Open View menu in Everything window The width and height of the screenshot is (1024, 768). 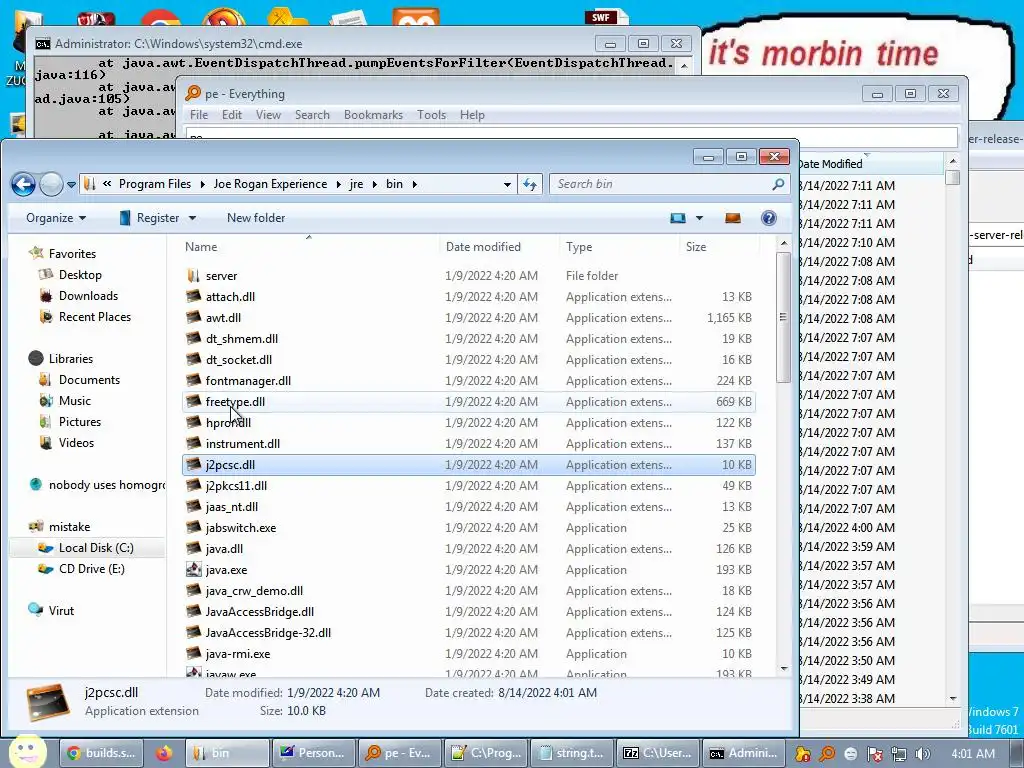268,115
